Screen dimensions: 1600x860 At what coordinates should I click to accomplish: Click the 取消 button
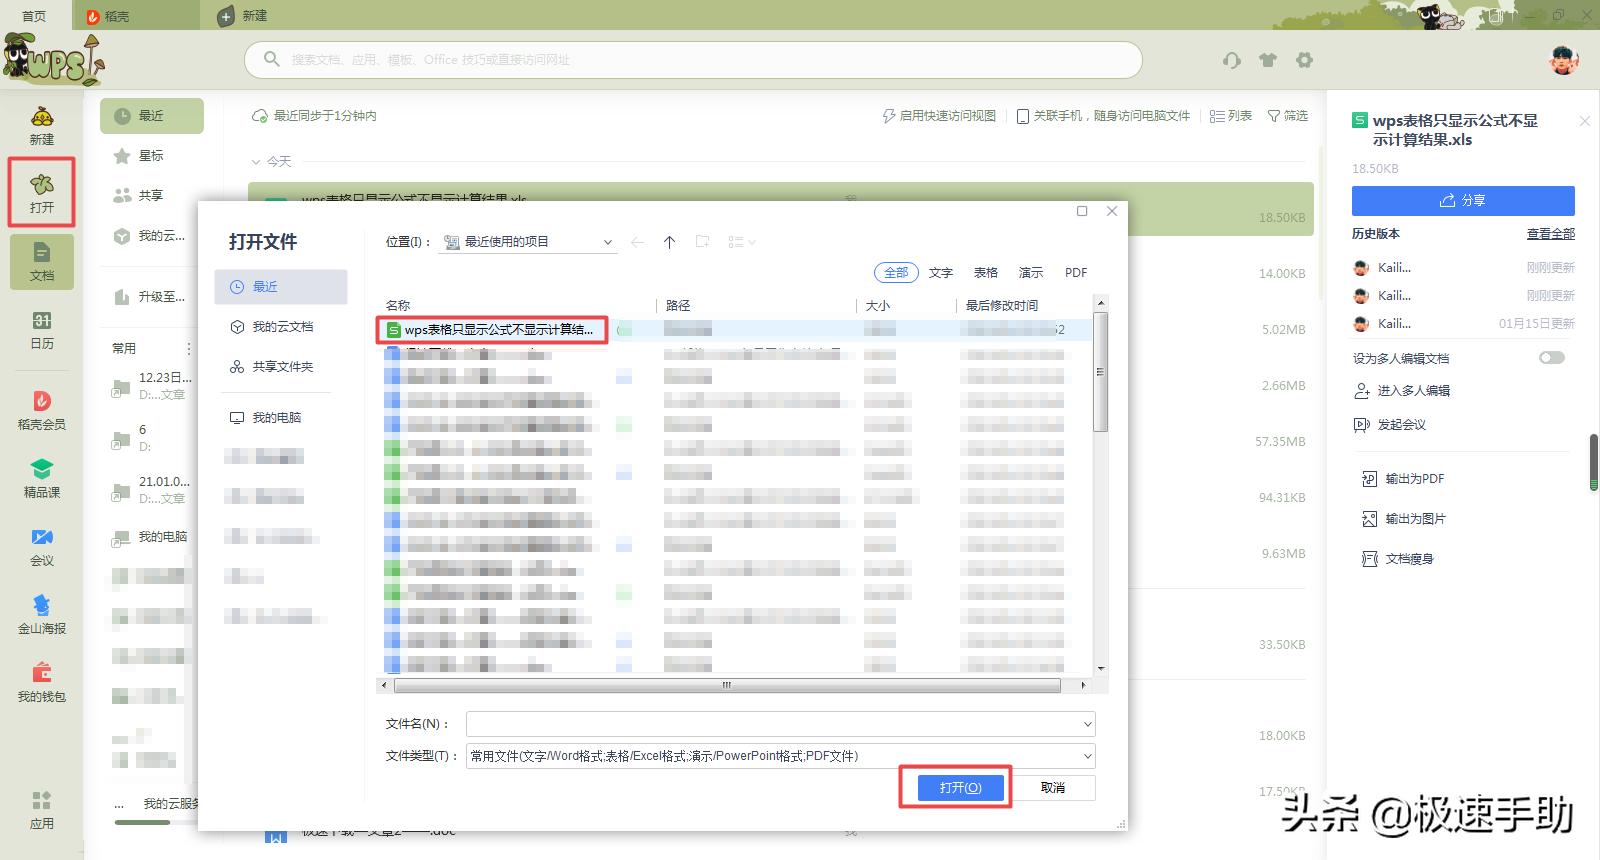point(1052,788)
